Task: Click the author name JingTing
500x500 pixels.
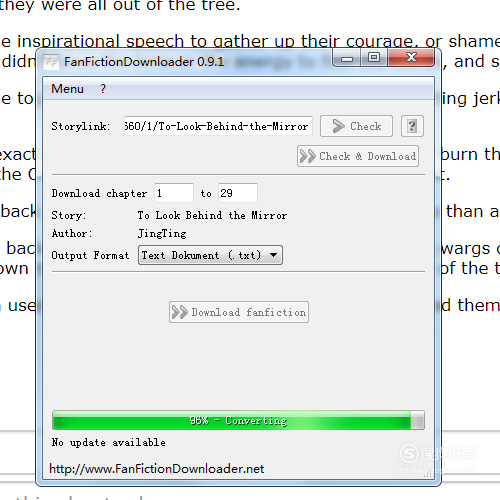Action: pyautogui.click(x=162, y=233)
